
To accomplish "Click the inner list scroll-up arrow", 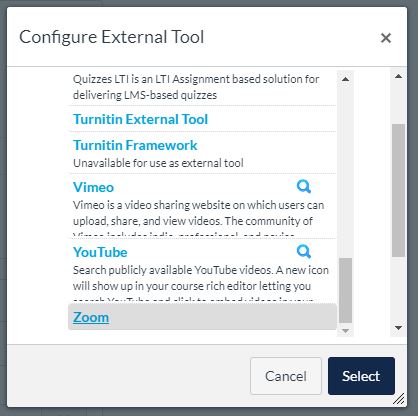I will coord(345,79).
